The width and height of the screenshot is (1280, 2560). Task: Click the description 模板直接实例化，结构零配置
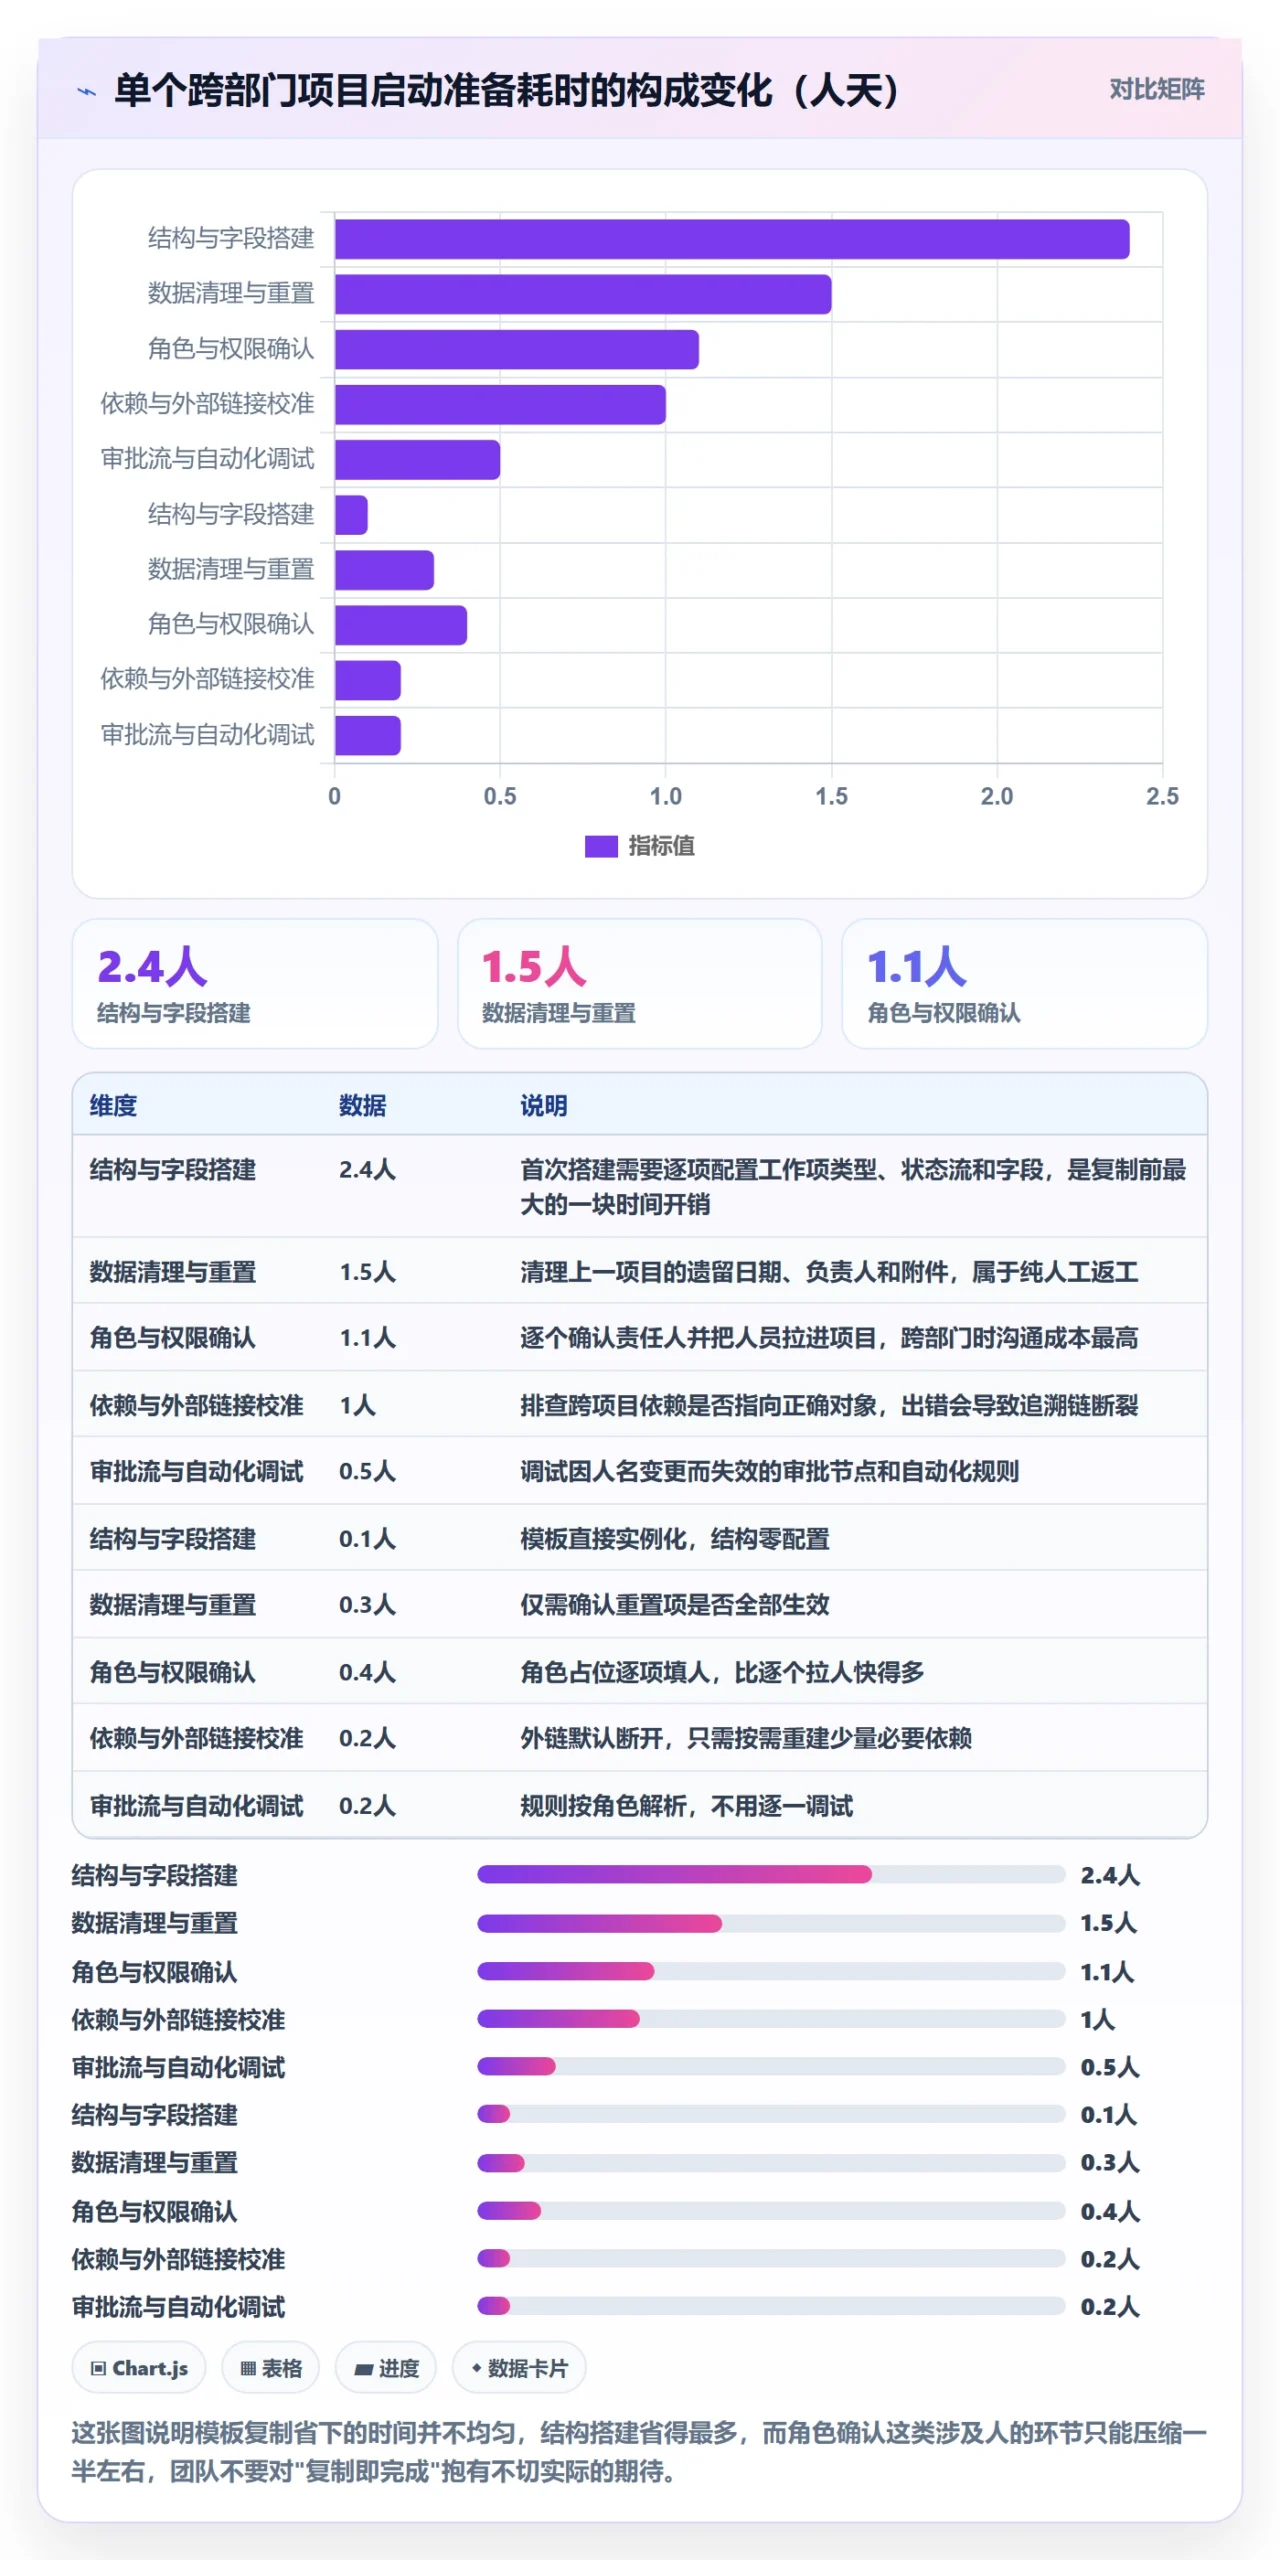(675, 1538)
